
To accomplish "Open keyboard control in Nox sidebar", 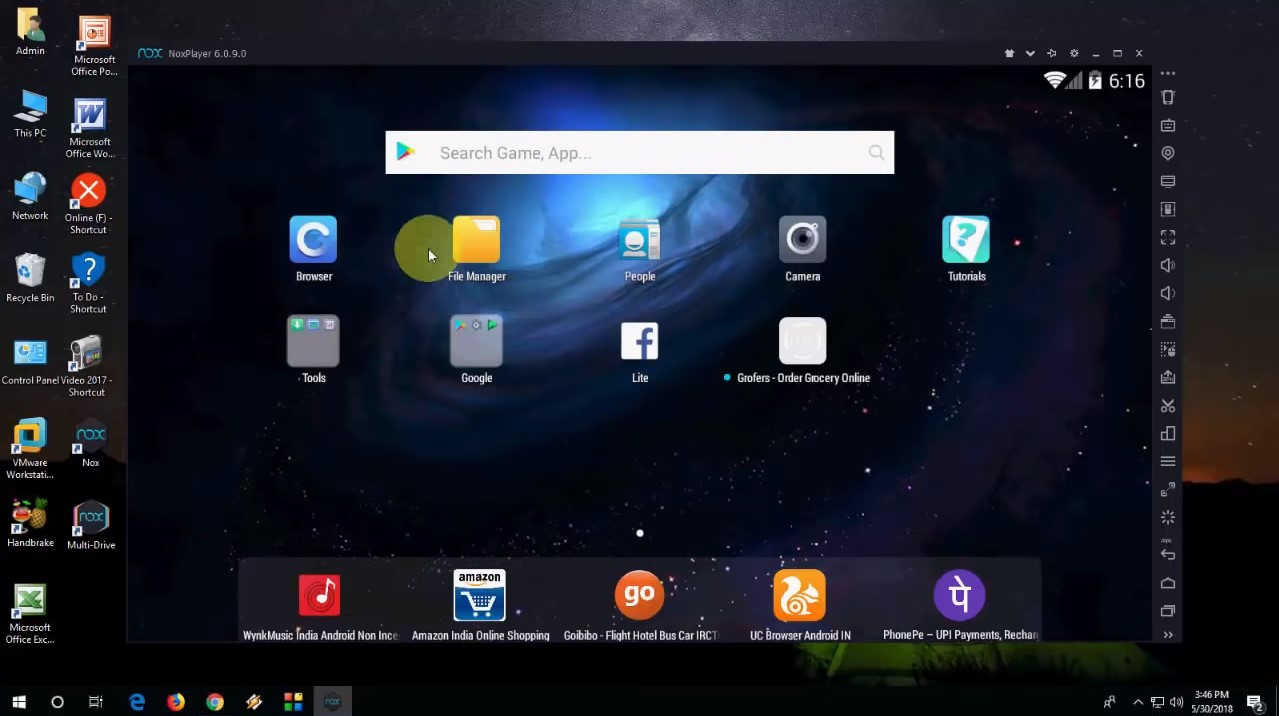I will (1167, 125).
